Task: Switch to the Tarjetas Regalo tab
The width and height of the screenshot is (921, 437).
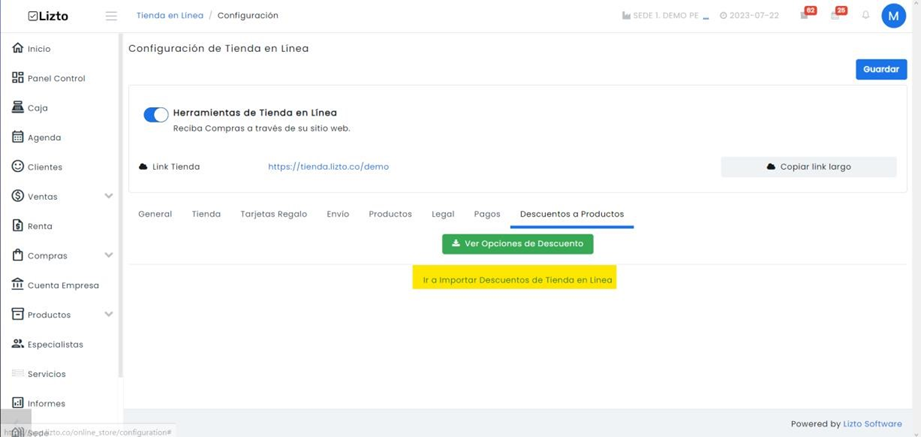Action: 274,214
